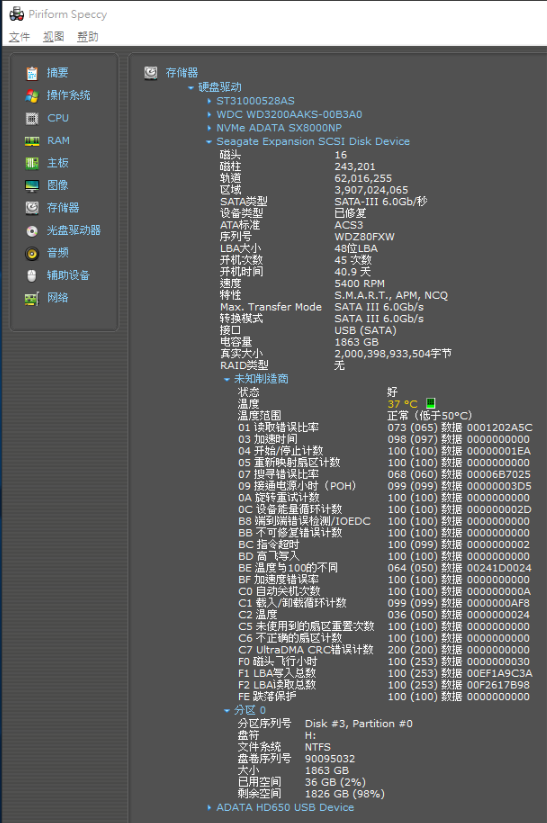This screenshot has height=823, width=547.
Task: Select the 主板 motherboard icon
Action: (x=32, y=163)
